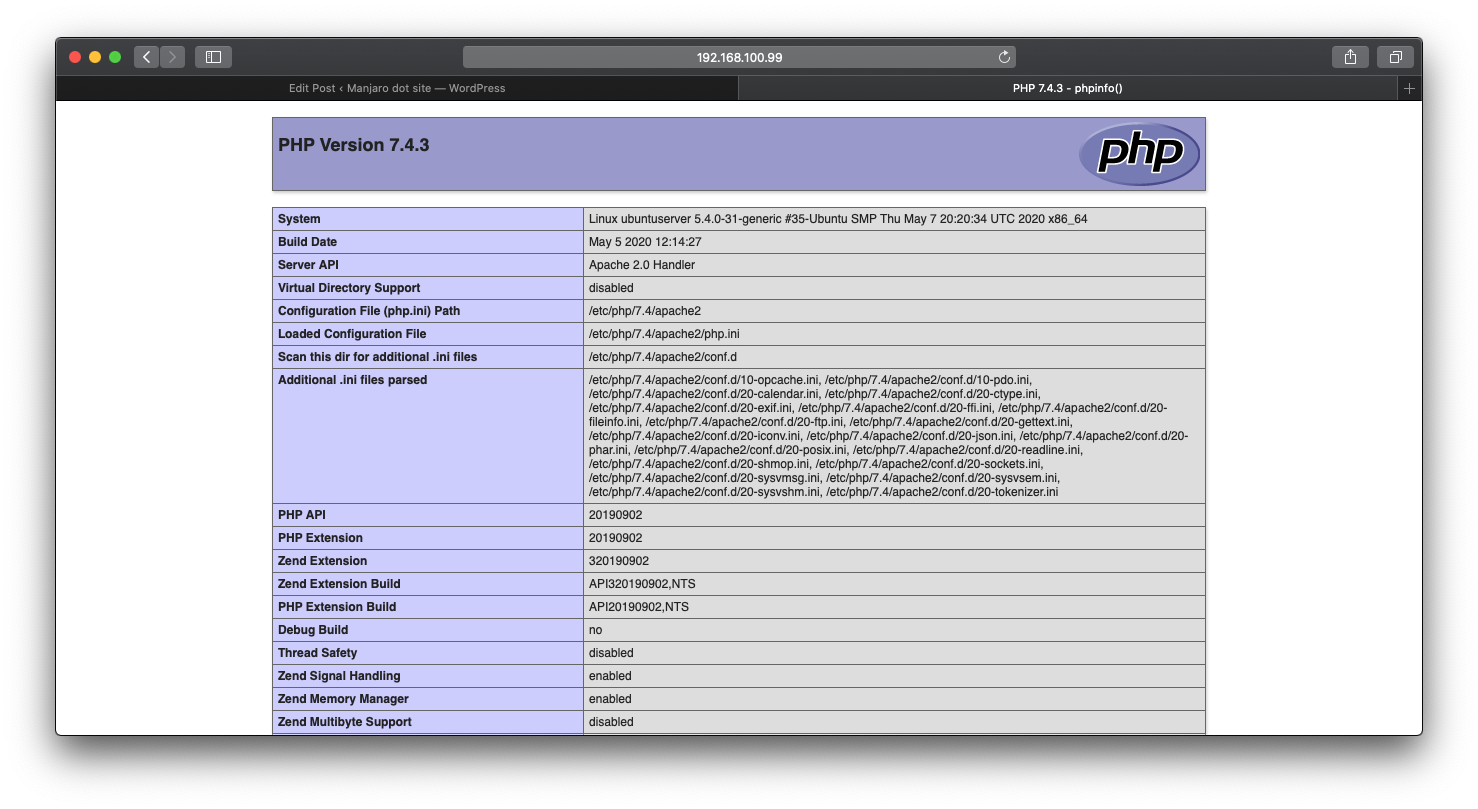Close the Safari window with the red button
The height and width of the screenshot is (809, 1478).
coord(75,57)
